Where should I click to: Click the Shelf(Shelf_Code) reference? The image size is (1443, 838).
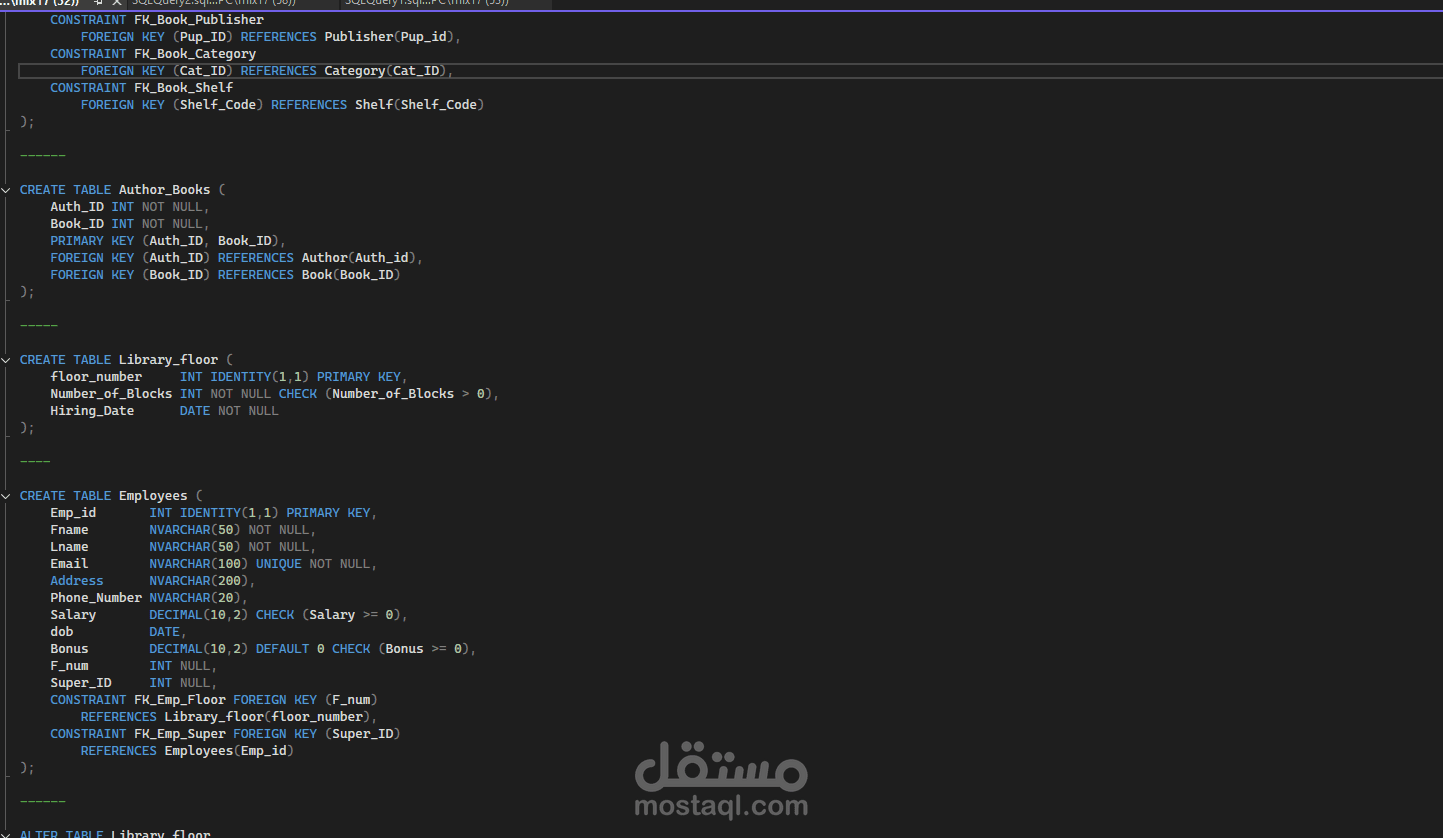pos(420,105)
